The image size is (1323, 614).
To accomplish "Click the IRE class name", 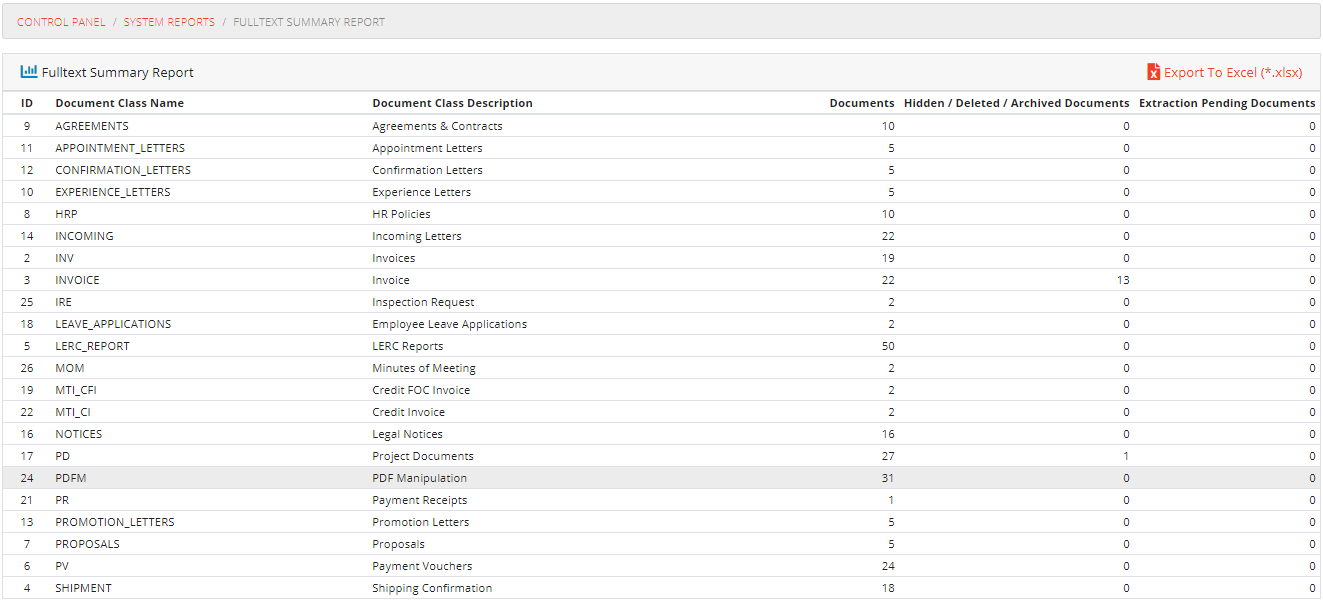I will pos(63,302).
